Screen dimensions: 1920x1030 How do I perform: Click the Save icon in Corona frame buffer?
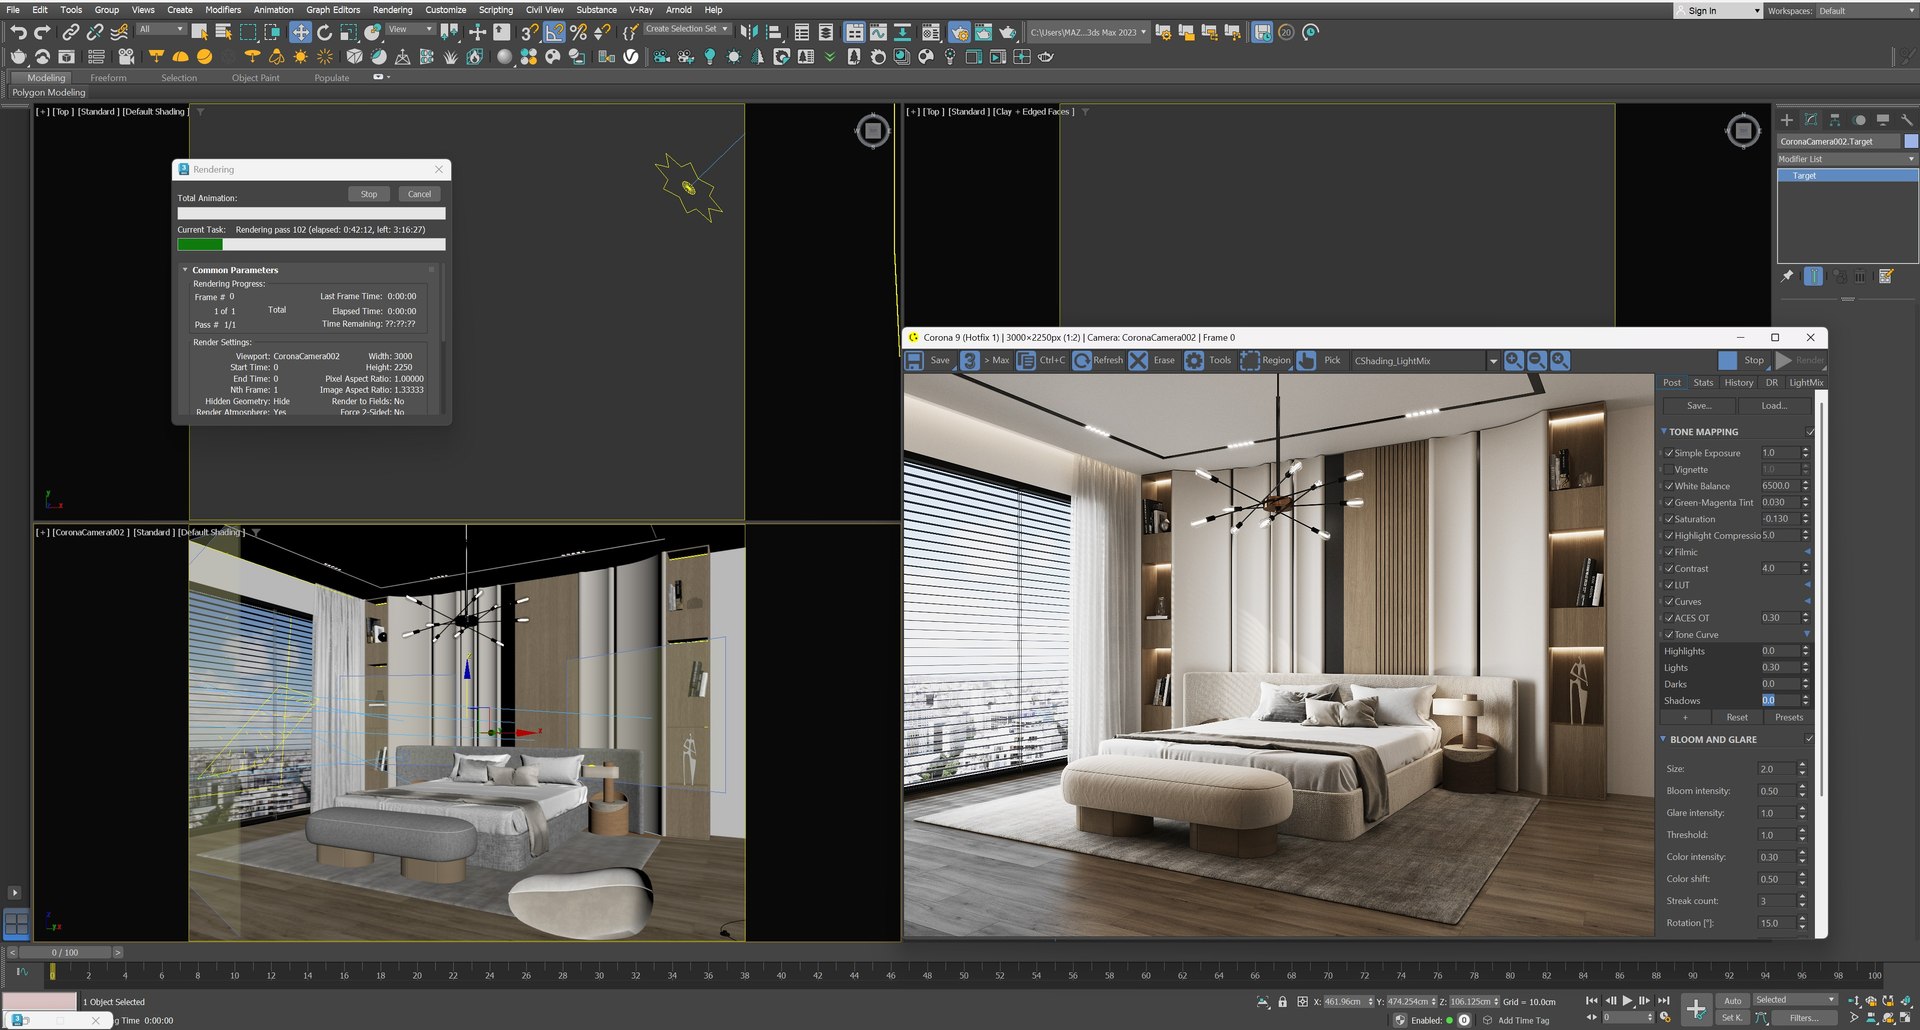click(x=914, y=361)
